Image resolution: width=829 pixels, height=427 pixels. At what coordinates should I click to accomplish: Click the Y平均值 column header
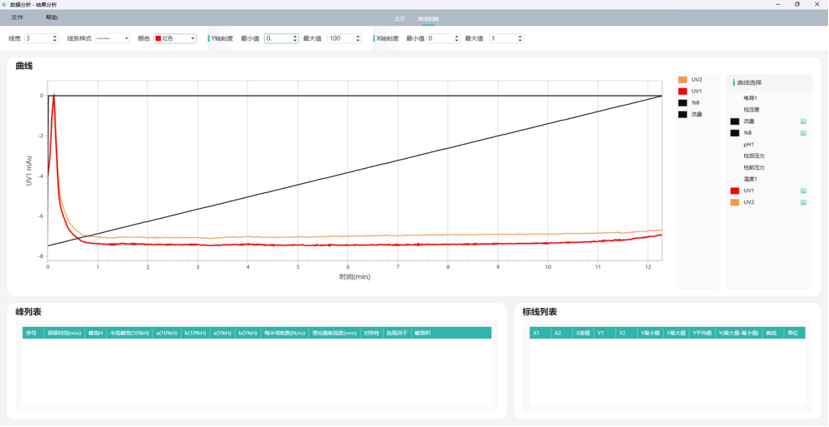(x=703, y=333)
